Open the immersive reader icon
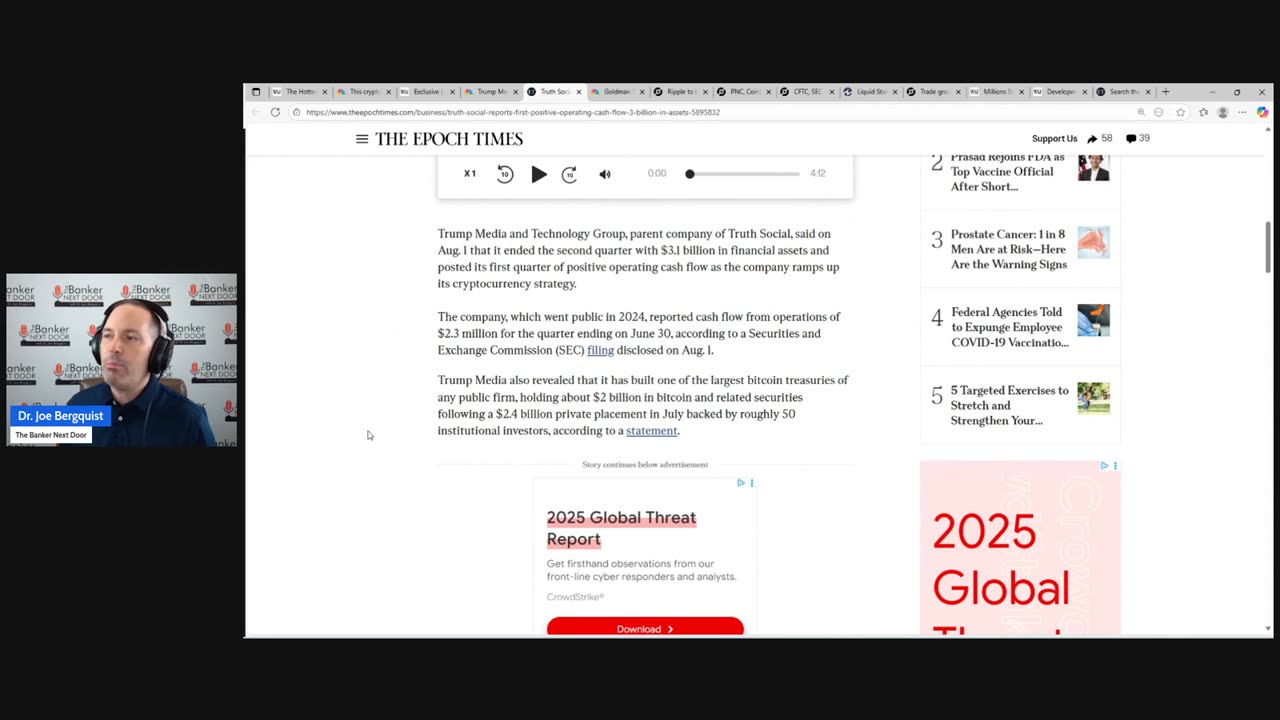 pos(1159,112)
